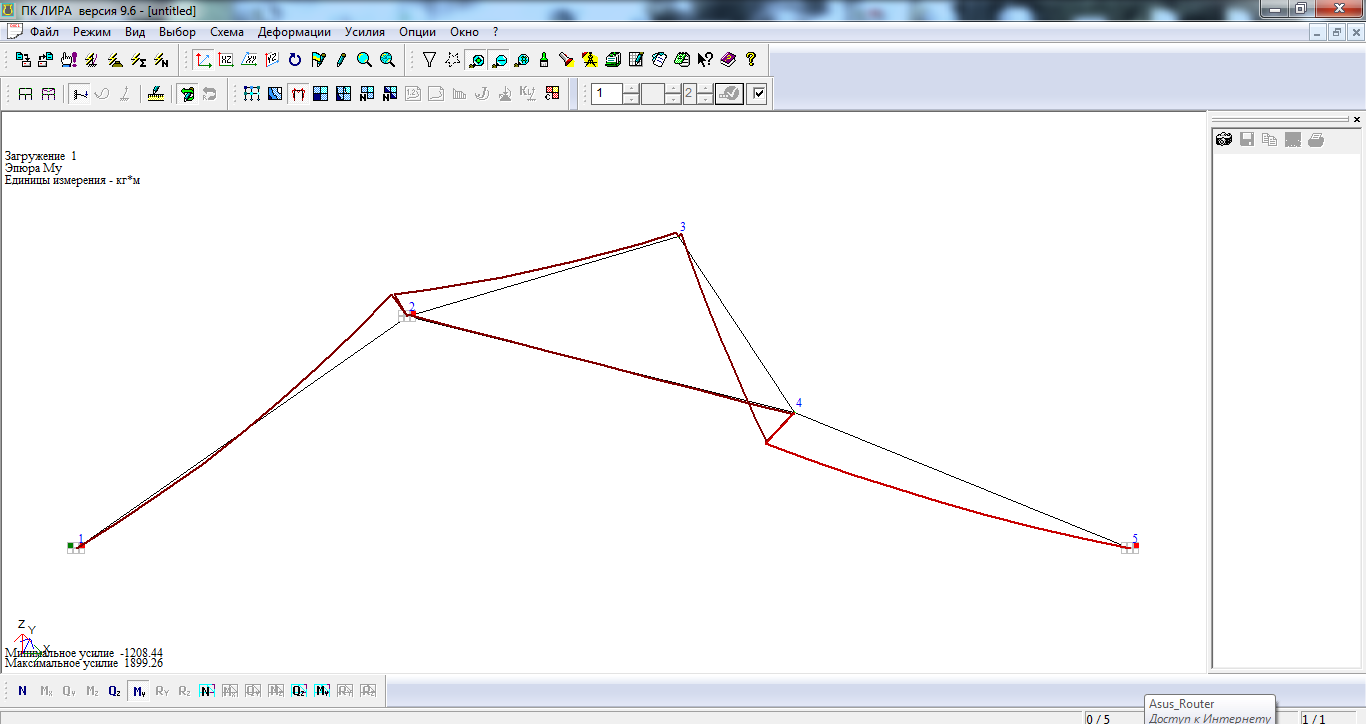Close the side panel with its X
The image size is (1368, 724).
pyautogui.click(x=1357, y=119)
